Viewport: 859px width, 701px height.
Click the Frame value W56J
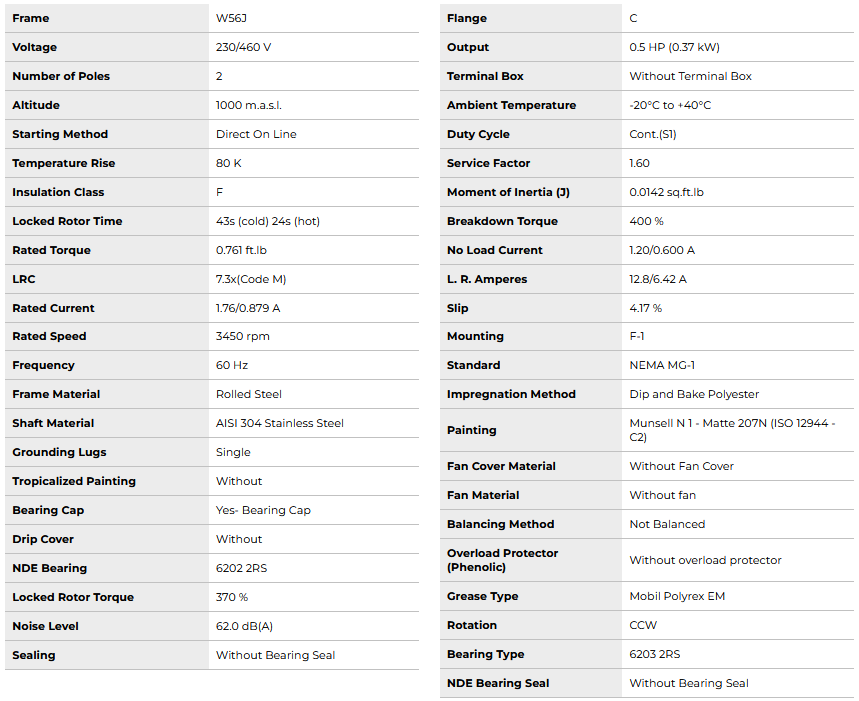point(232,18)
